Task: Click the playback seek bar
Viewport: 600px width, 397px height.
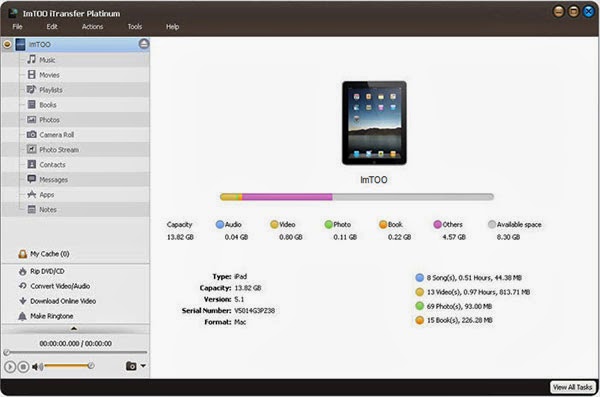Action: coord(75,352)
